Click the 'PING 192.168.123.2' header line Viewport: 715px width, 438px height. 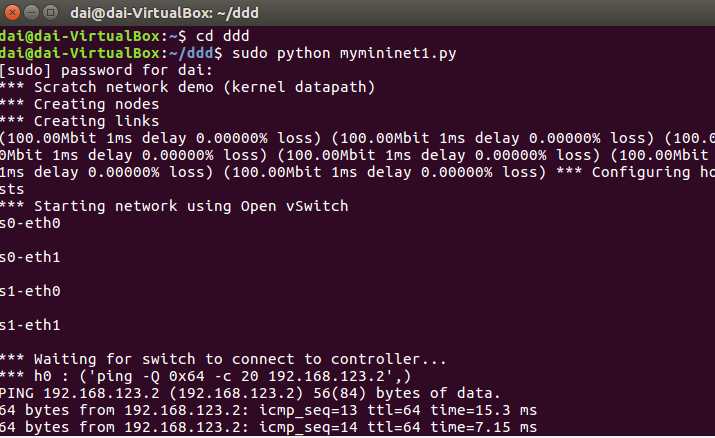coord(250,393)
